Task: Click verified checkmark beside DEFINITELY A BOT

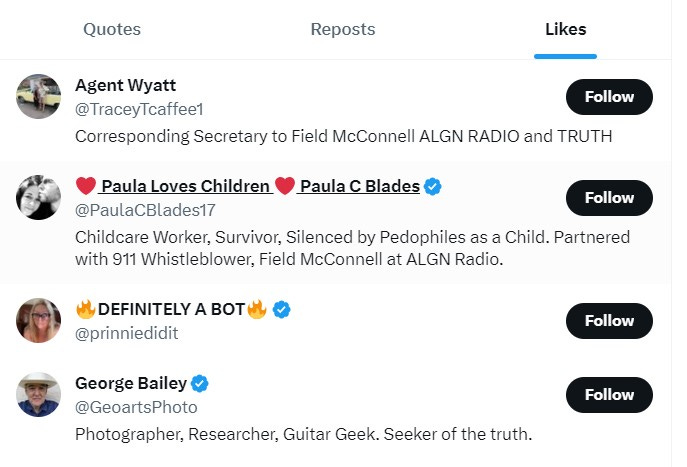Action: point(281,309)
